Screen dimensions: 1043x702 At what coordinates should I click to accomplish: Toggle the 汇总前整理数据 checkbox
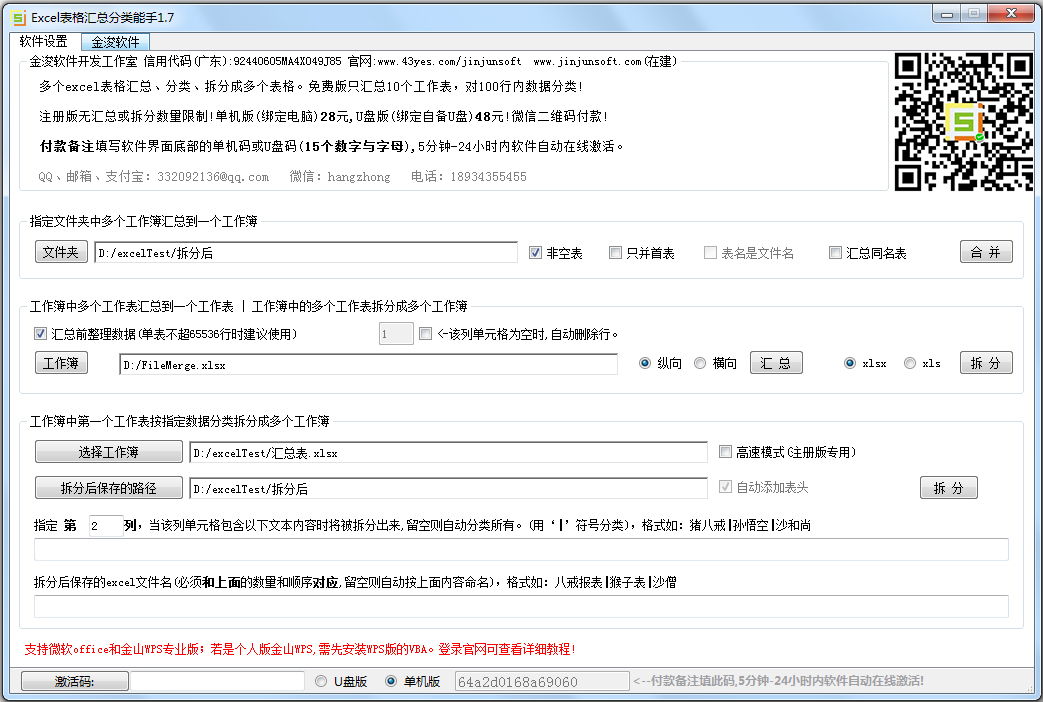click(x=40, y=333)
